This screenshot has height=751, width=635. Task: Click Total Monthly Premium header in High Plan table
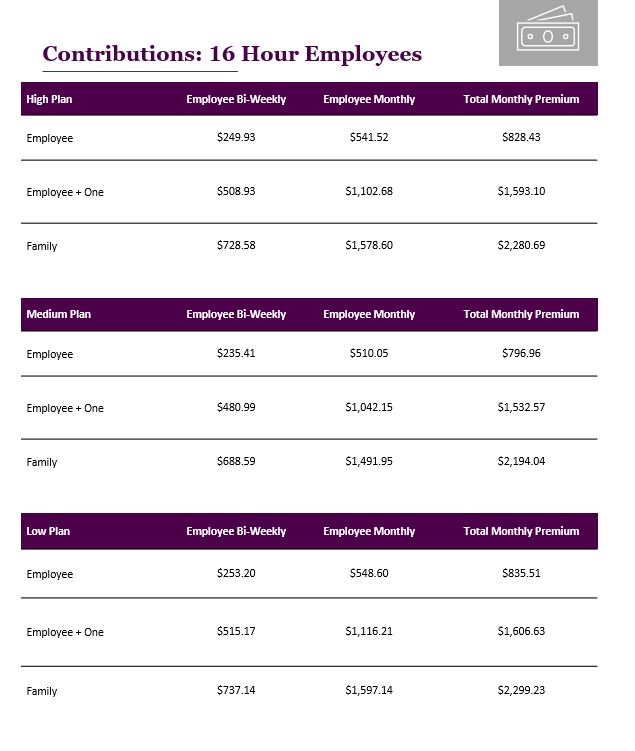pyautogui.click(x=521, y=99)
